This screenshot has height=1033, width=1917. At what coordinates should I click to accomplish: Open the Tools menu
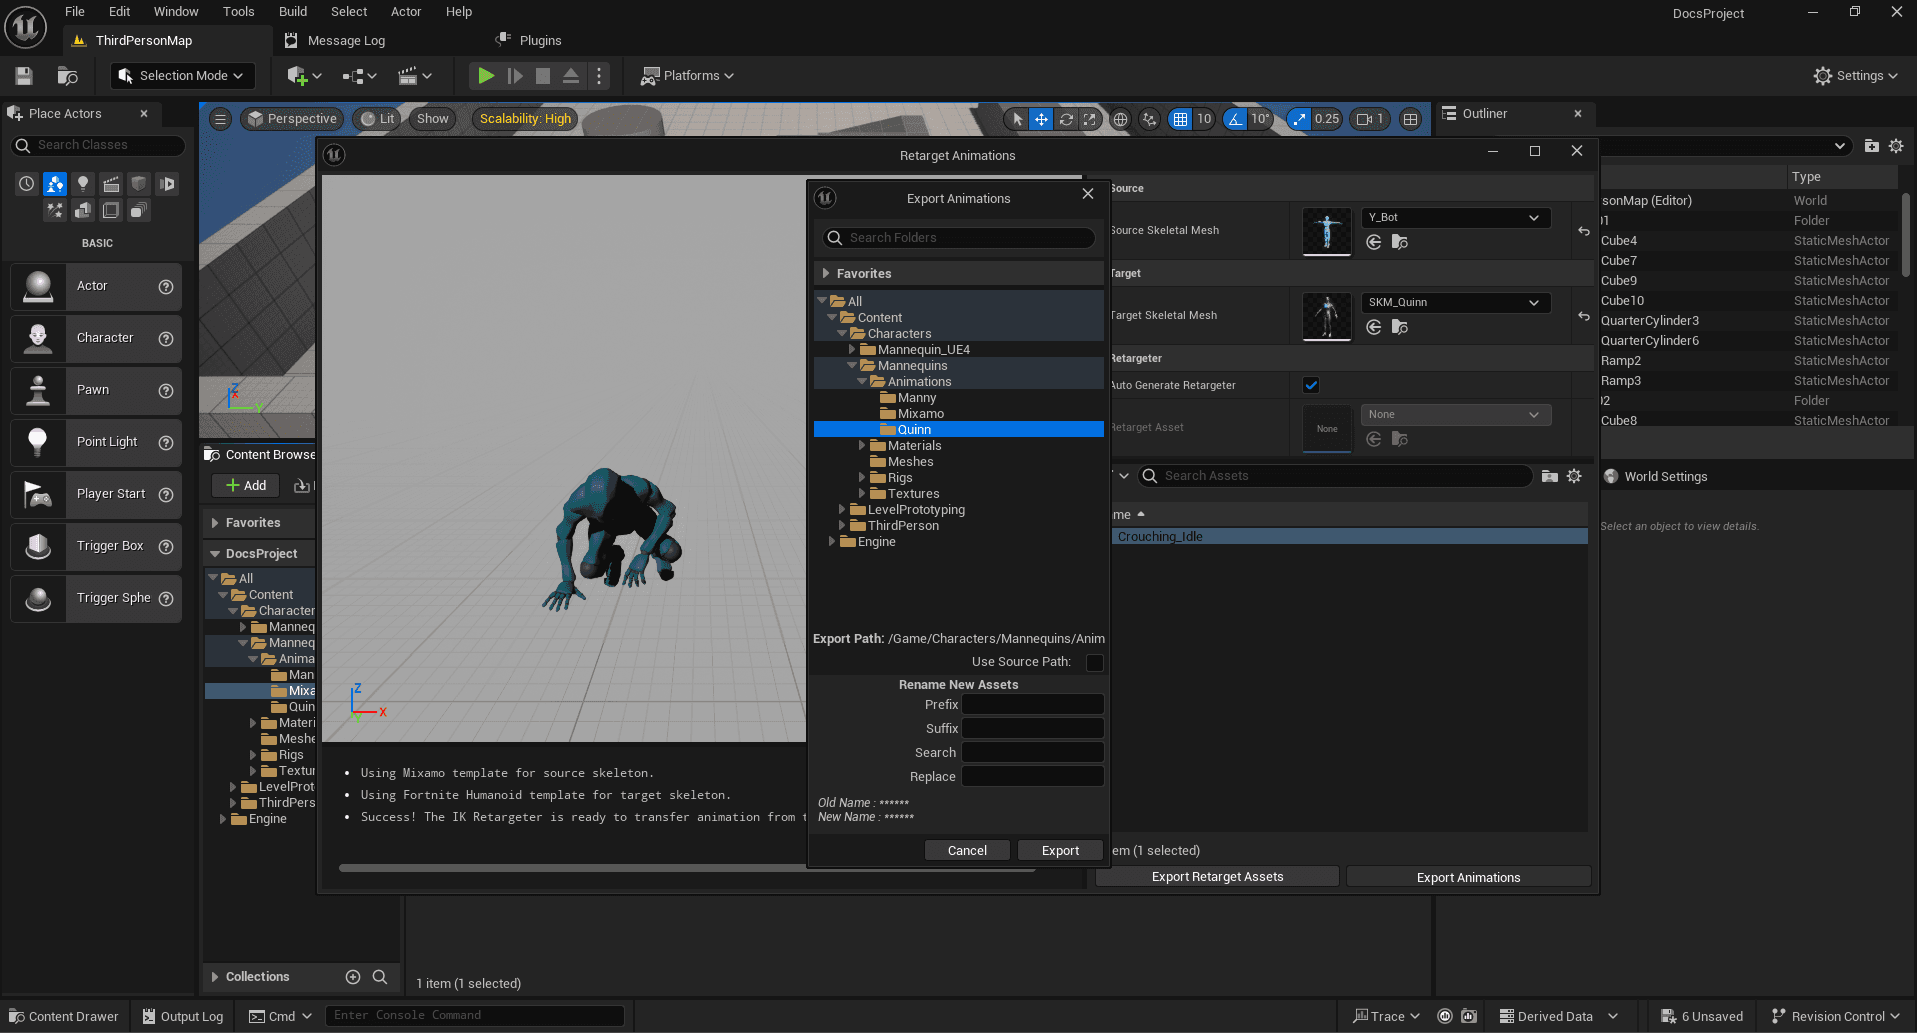click(238, 12)
